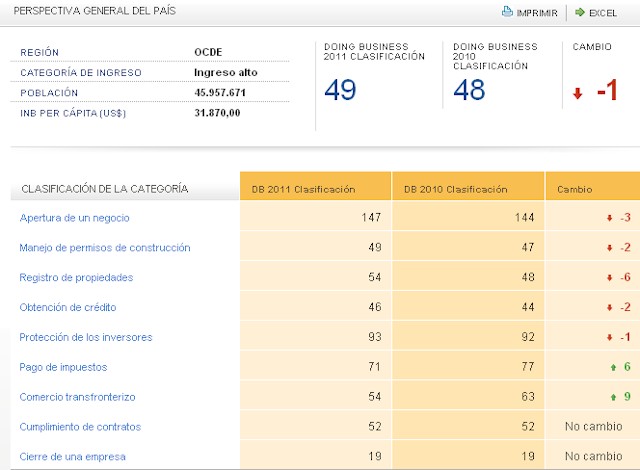Viewport: 640px width, 470px height.
Task: Click the Cambio column header
Action: (575, 189)
